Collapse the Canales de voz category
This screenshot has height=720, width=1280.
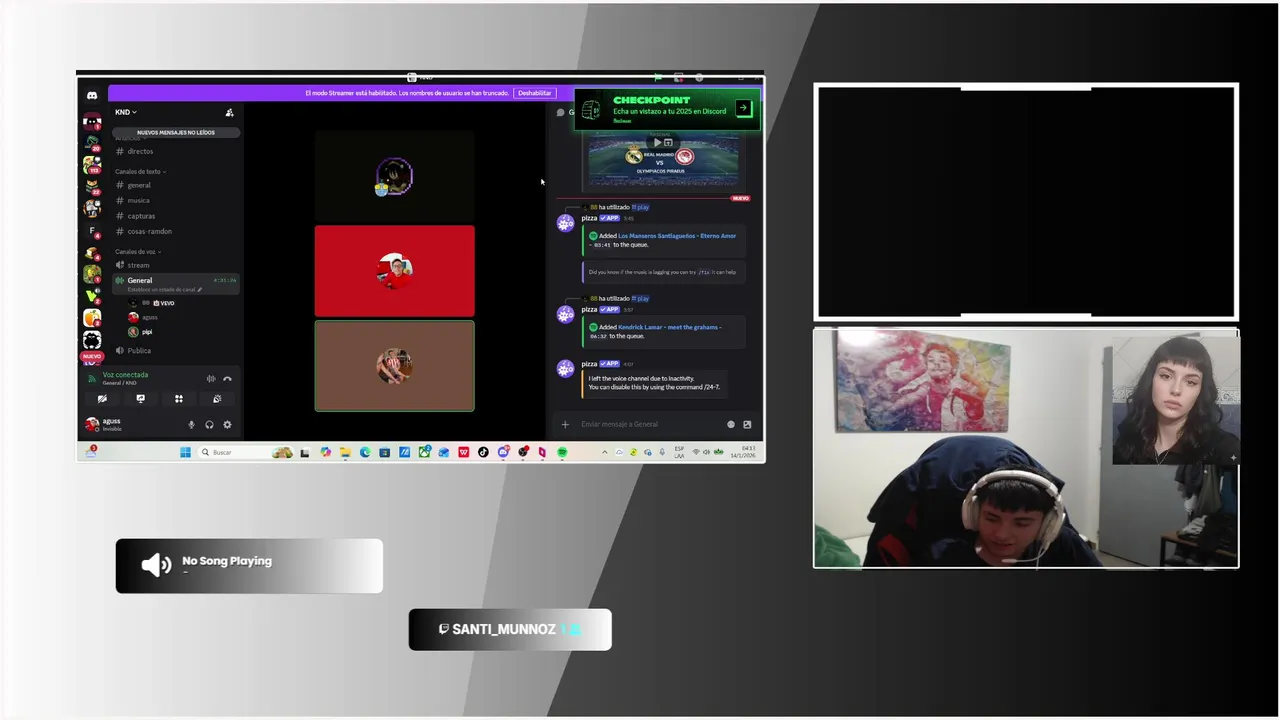coord(138,251)
